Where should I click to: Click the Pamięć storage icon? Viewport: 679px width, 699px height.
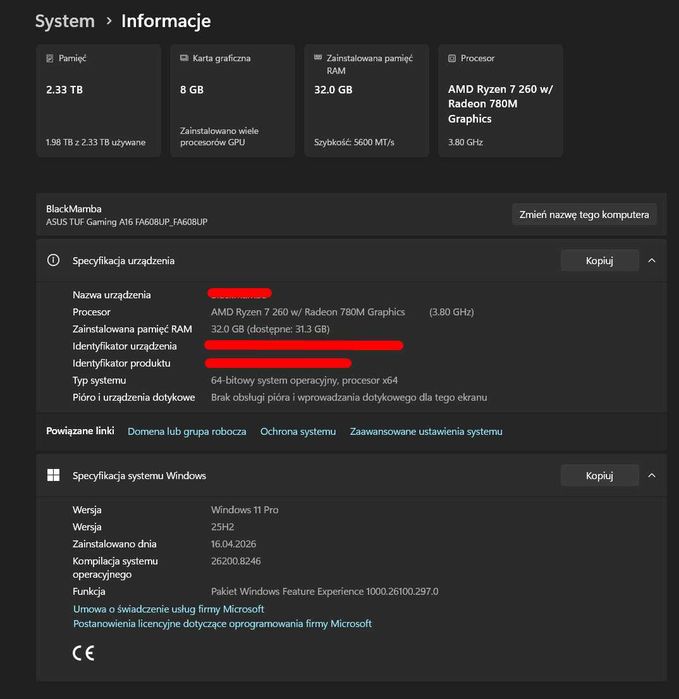tap(49, 58)
